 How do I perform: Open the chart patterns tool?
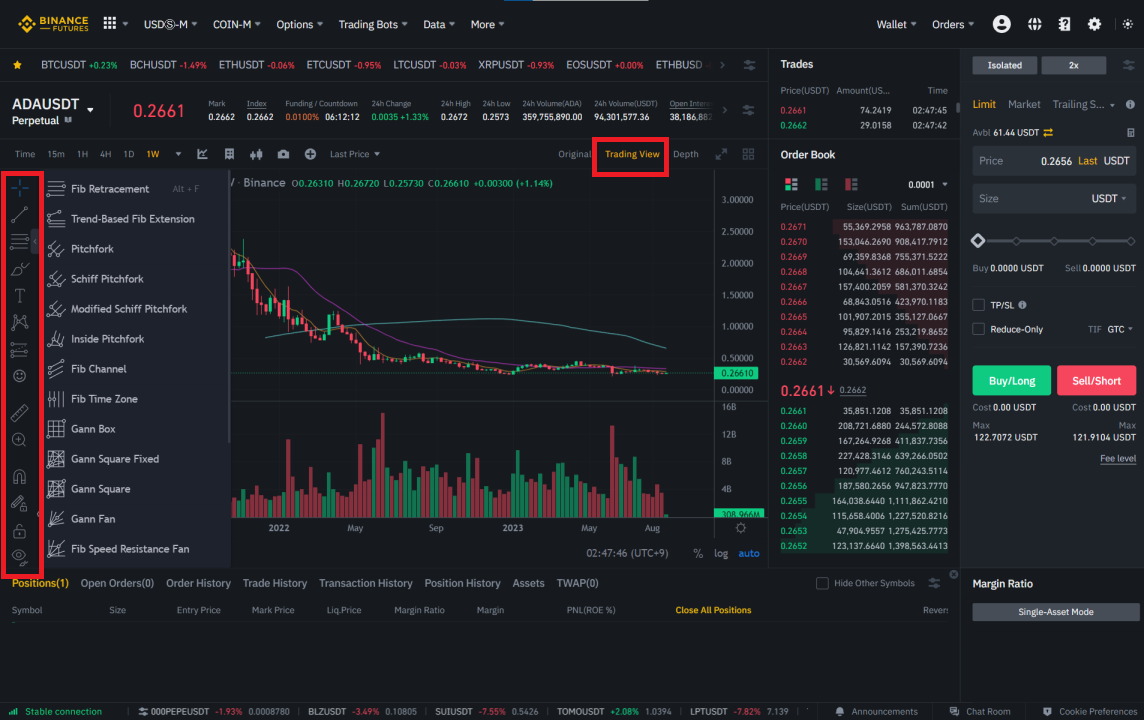[20, 322]
